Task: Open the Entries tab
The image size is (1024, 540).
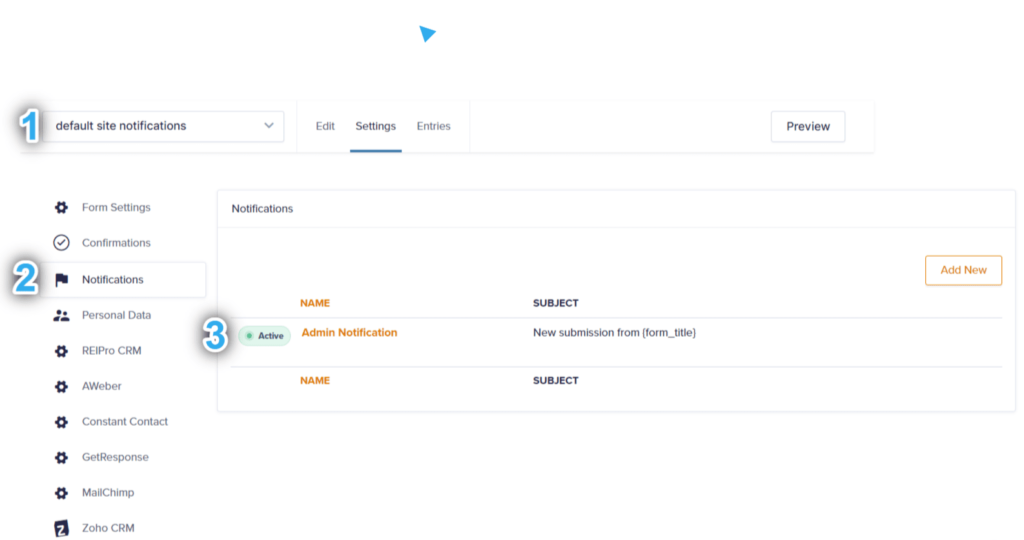Action: (x=434, y=126)
